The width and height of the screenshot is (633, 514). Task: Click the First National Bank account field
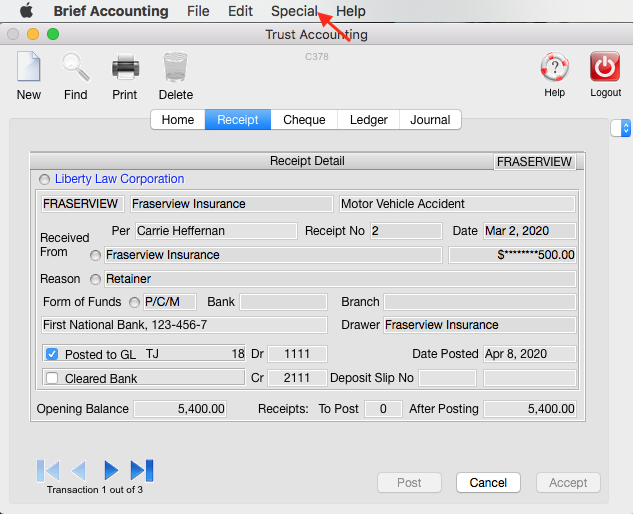pyautogui.click(x=184, y=325)
